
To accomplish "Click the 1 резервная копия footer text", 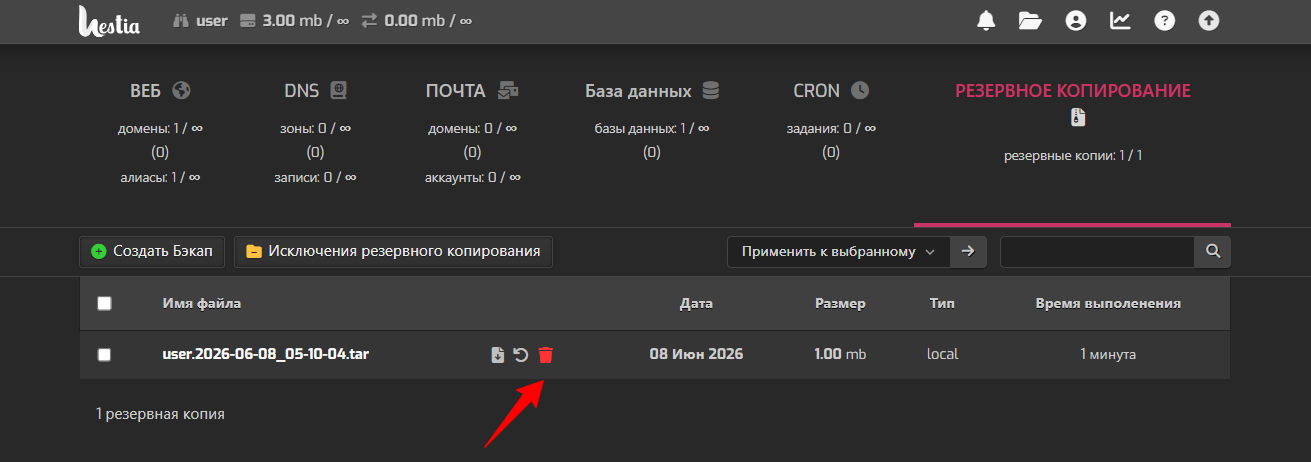I will tap(160, 414).
